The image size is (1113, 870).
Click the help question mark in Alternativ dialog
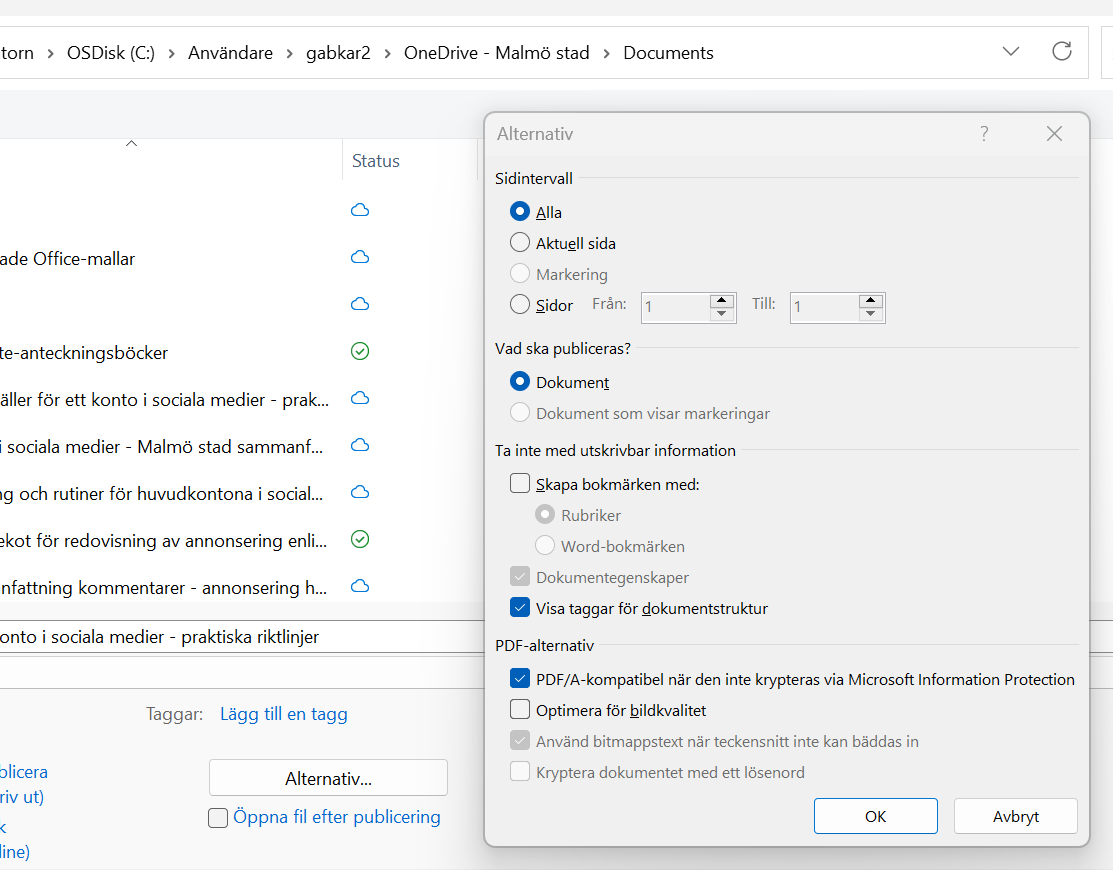pos(984,134)
